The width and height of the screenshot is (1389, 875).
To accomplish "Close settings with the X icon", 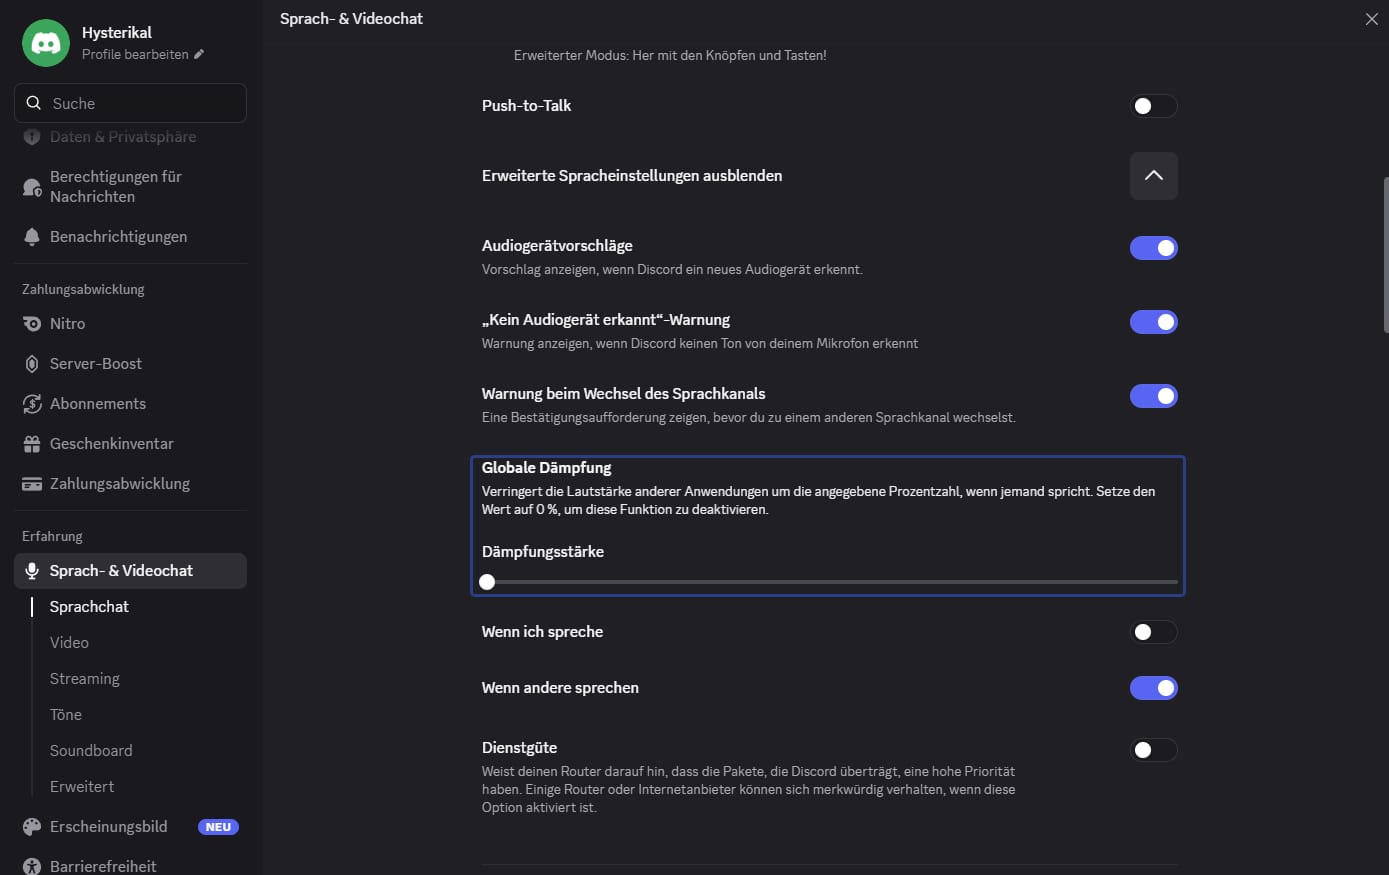I will click(1371, 19).
